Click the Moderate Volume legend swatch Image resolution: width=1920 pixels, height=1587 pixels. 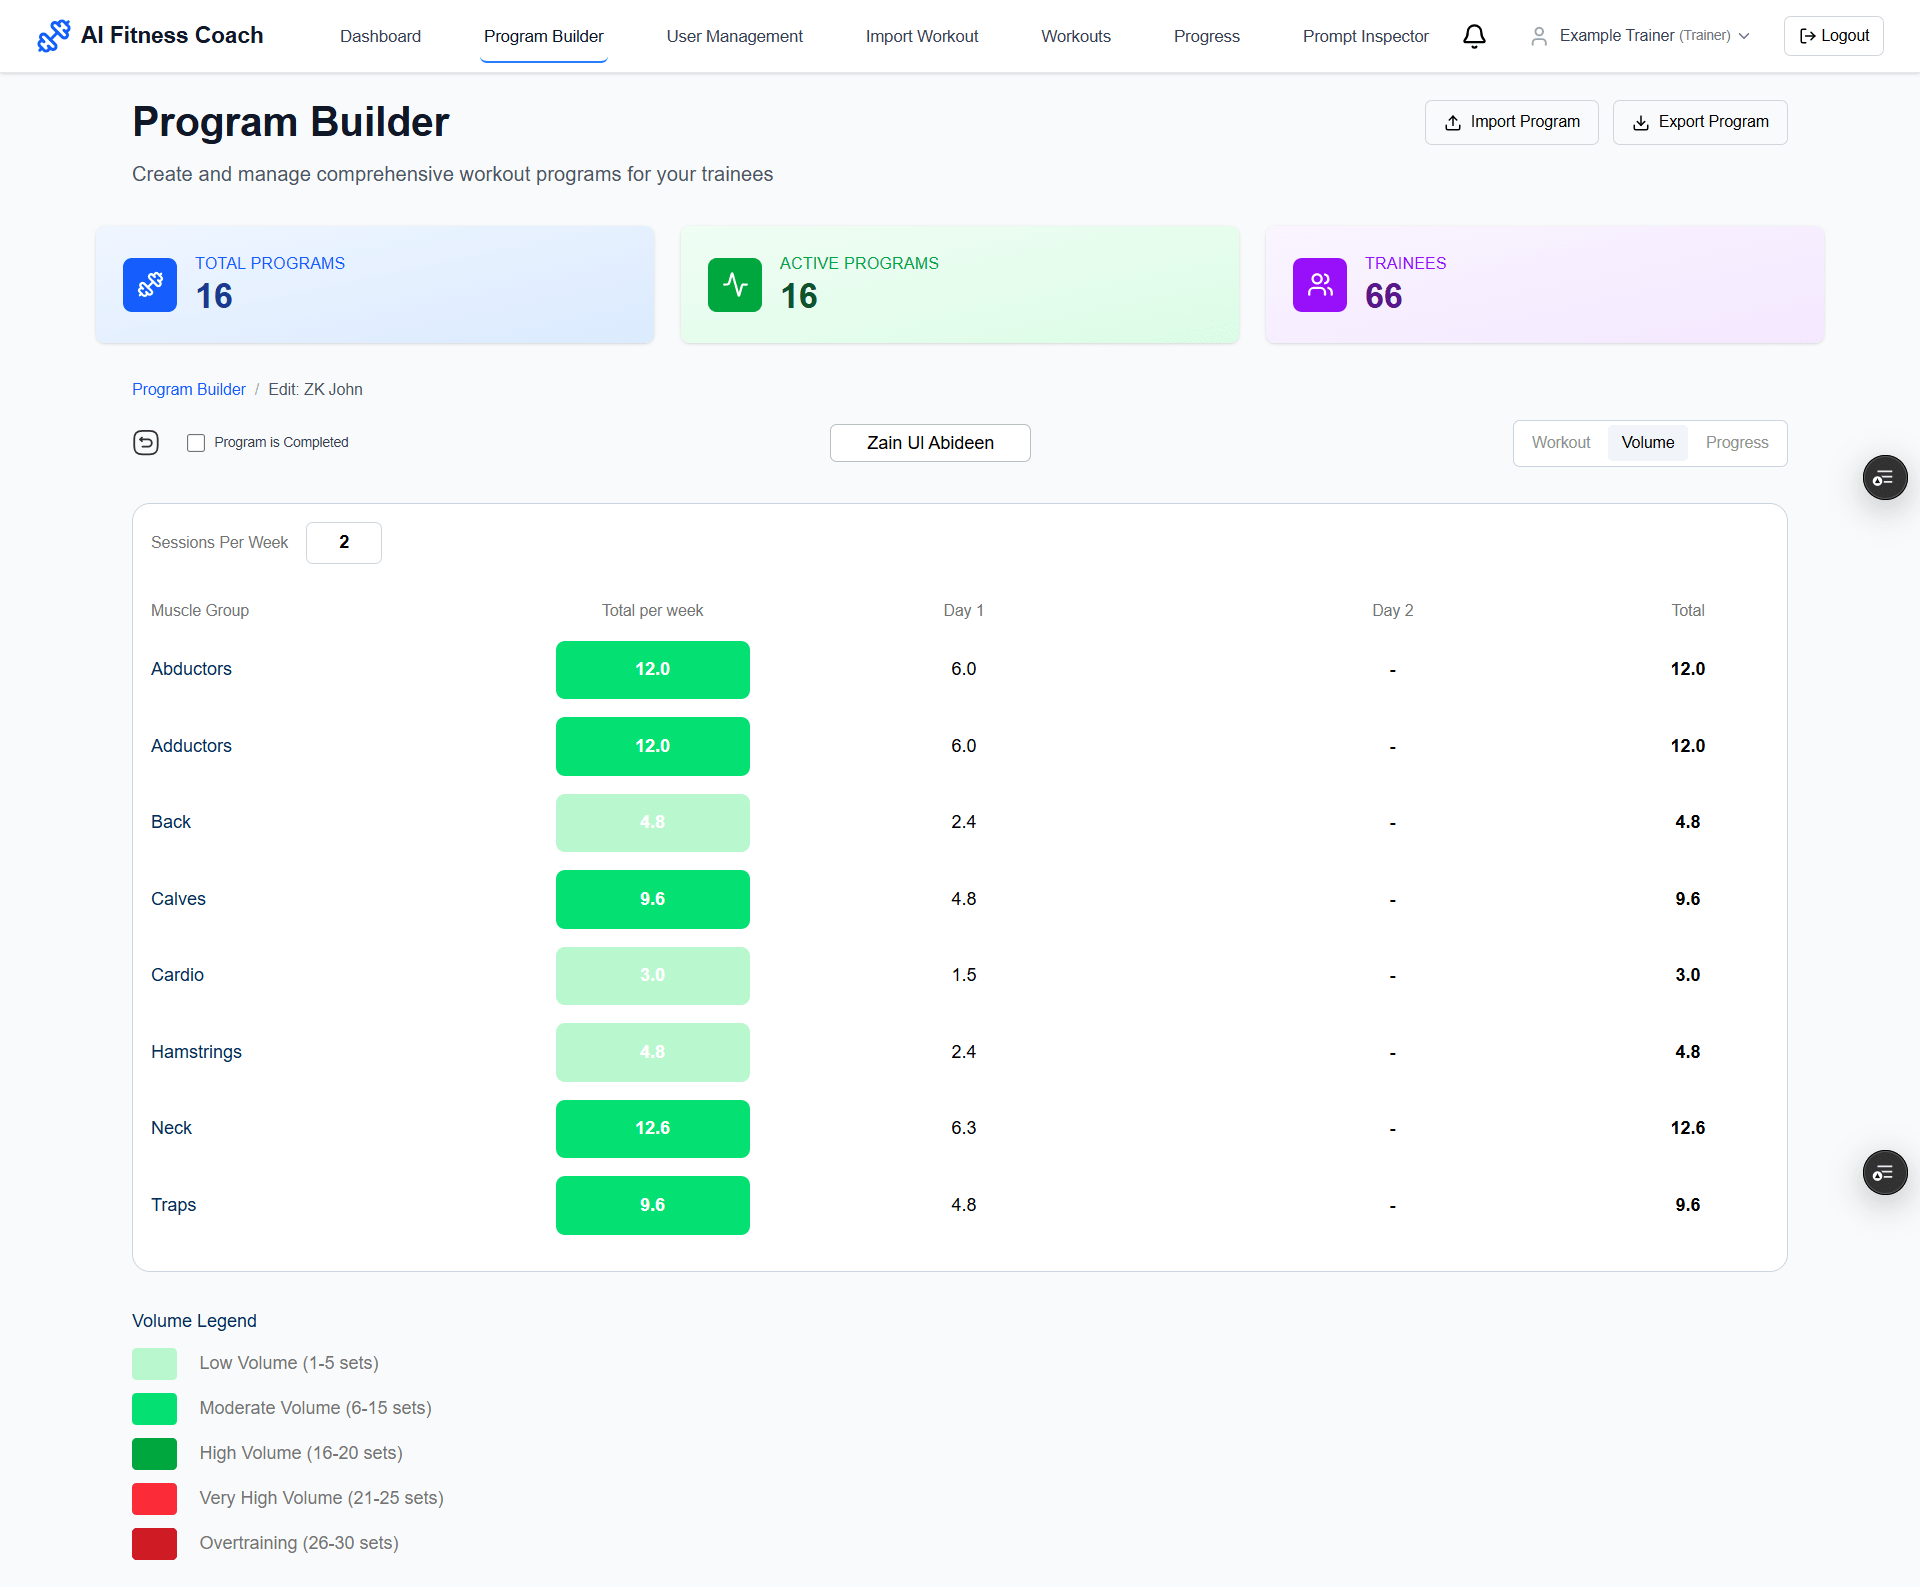(154, 1409)
